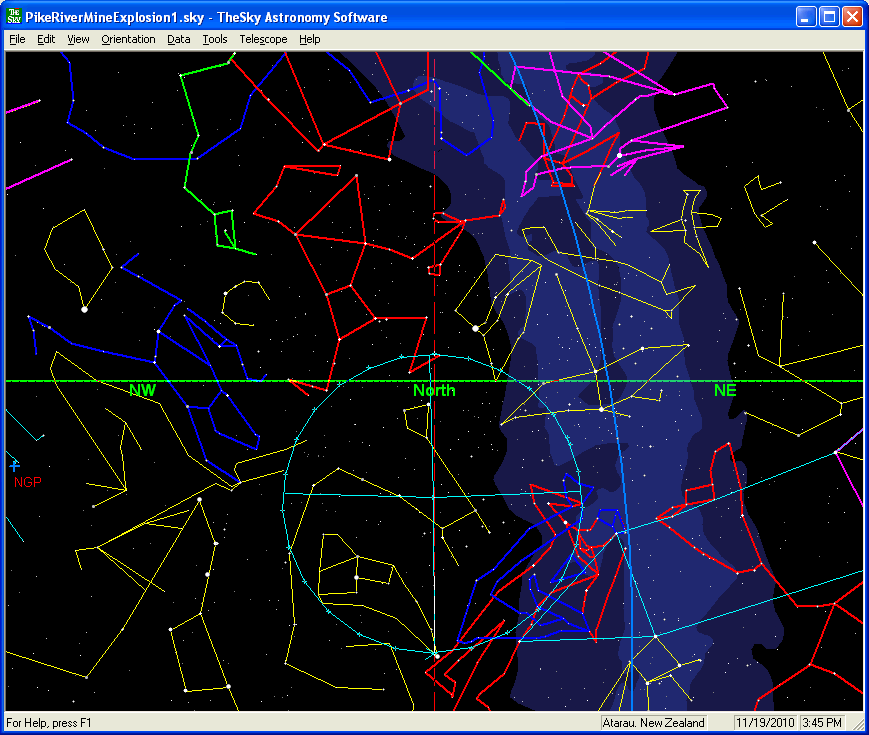Click the North horizon label
The image size is (869, 735).
434,390
